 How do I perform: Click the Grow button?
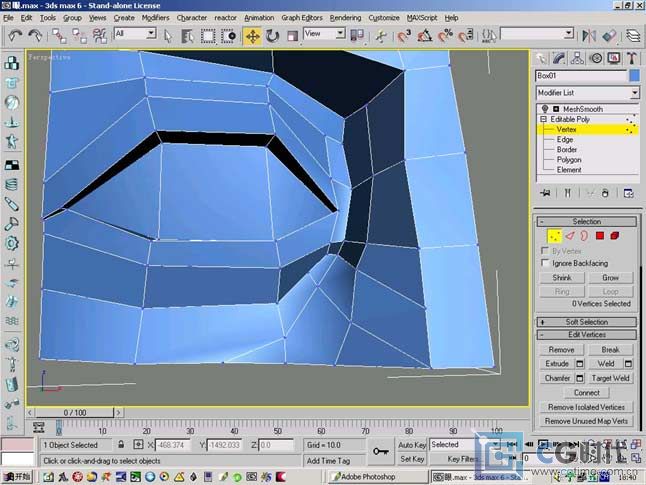[x=610, y=278]
